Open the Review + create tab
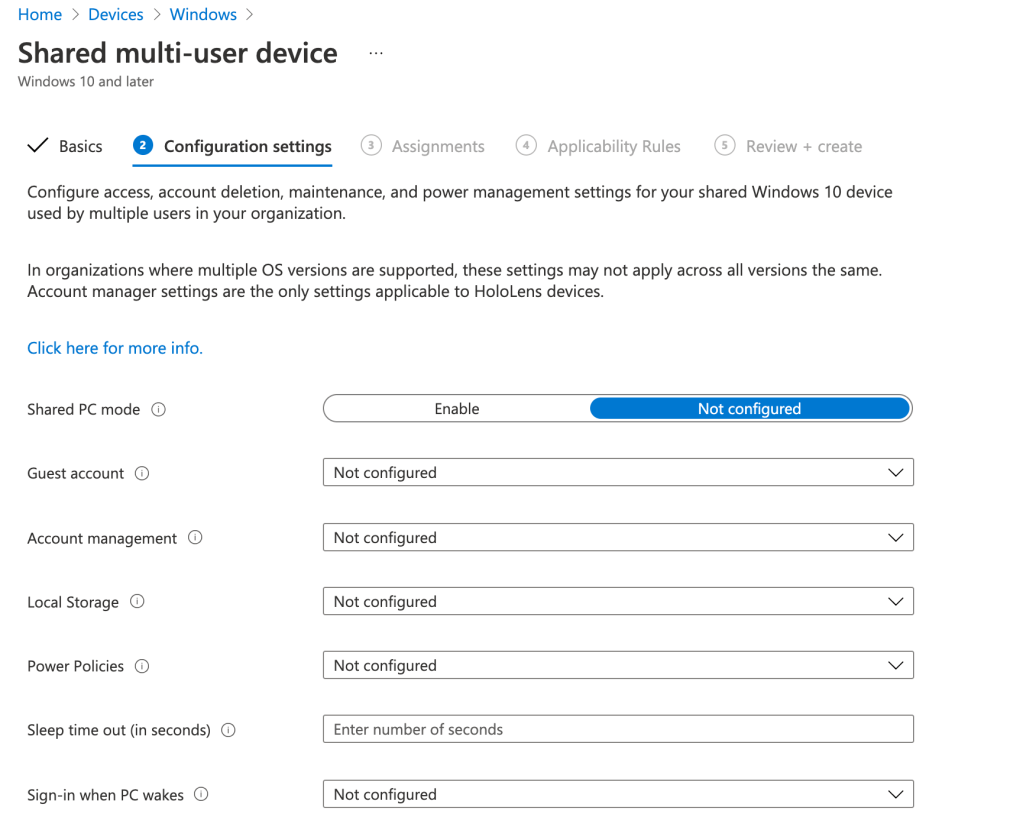The height and width of the screenshot is (827, 1023). pyautogui.click(x=803, y=146)
